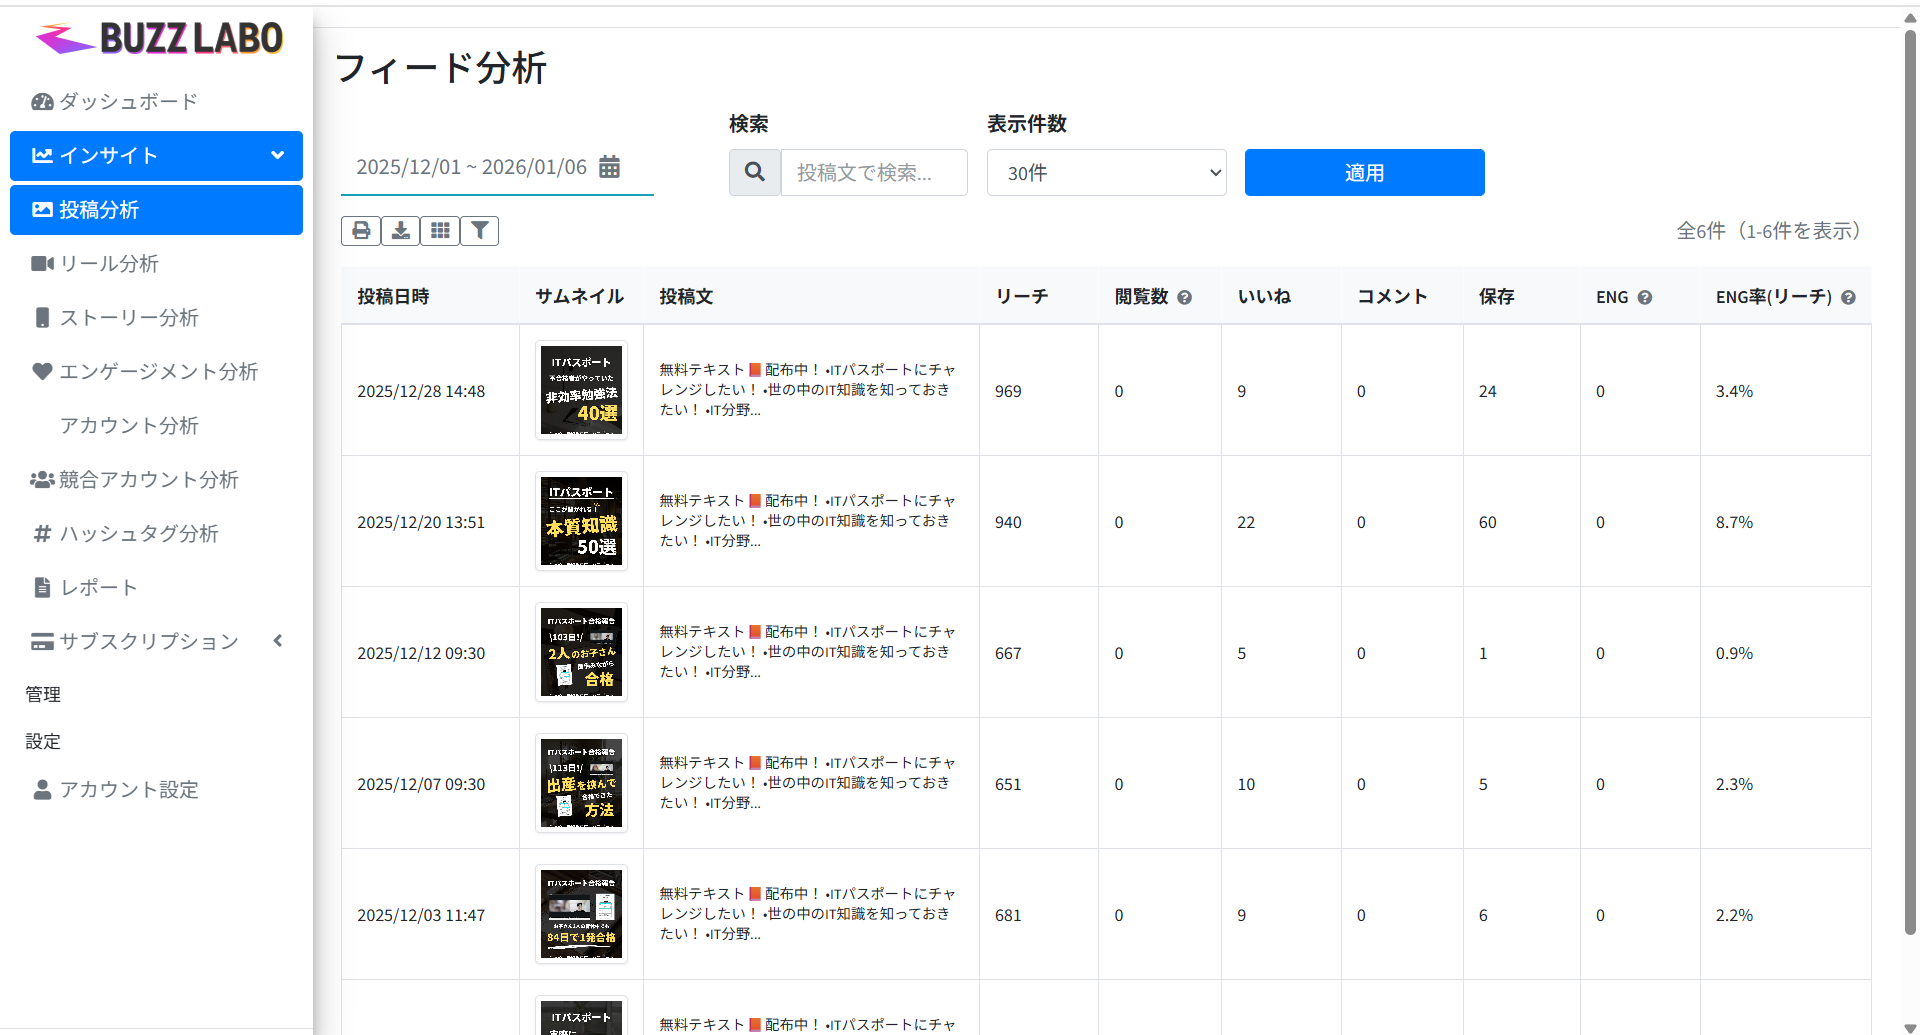
Task: Click the help icon beside ENG率(リーチ)
Action: pyautogui.click(x=1848, y=297)
